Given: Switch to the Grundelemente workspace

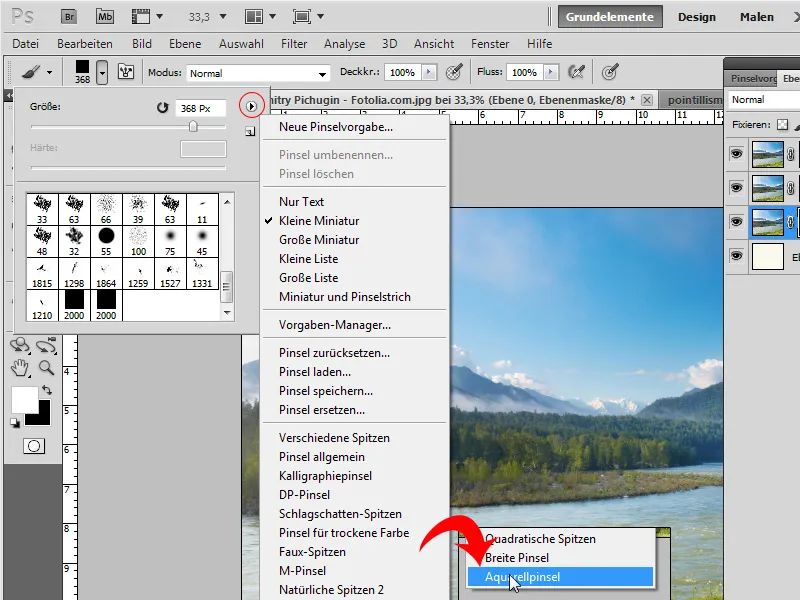Looking at the screenshot, I should tap(610, 17).
